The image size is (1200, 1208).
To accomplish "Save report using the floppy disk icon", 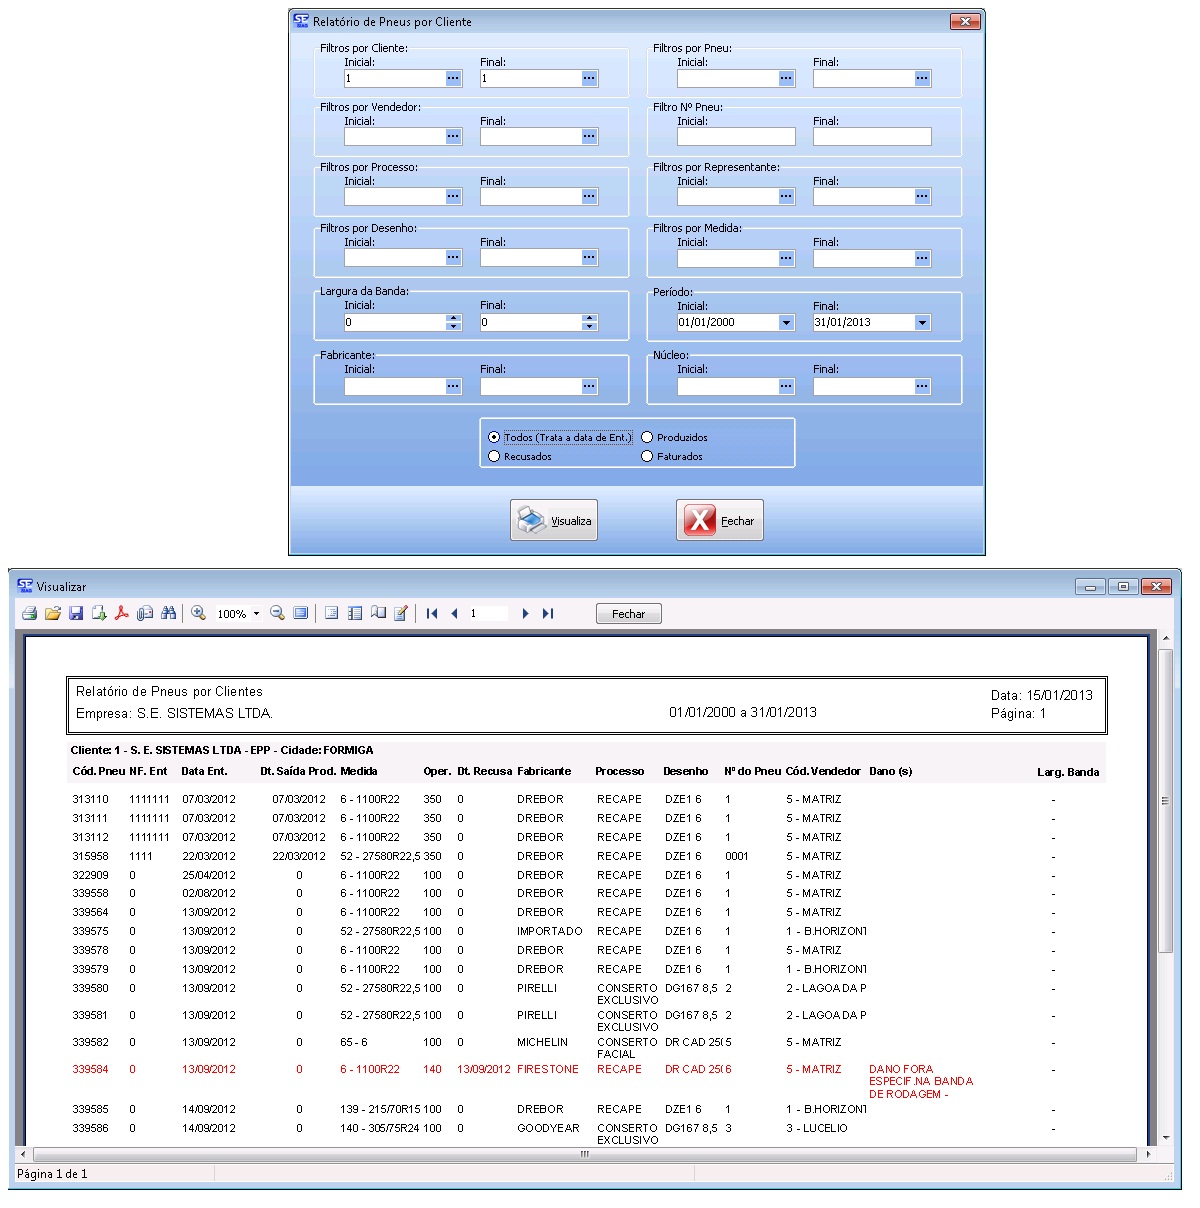I will click(x=76, y=614).
